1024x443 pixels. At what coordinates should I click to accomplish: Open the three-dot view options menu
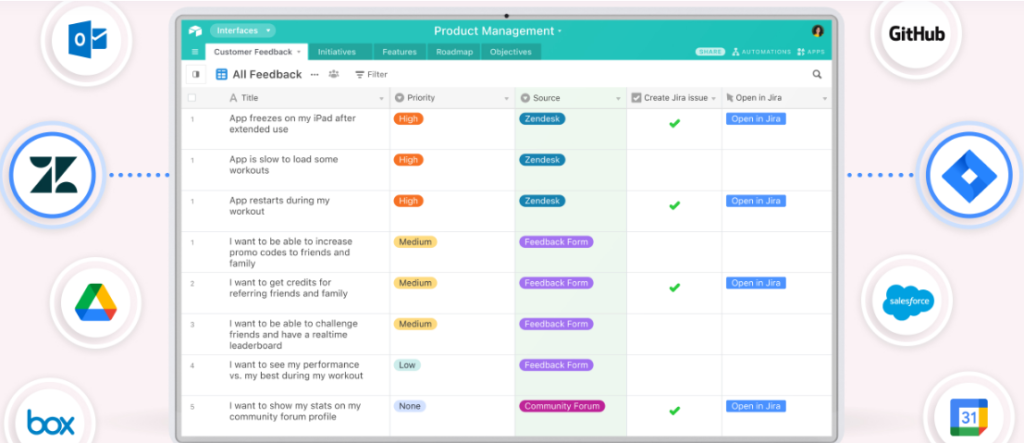coord(314,74)
